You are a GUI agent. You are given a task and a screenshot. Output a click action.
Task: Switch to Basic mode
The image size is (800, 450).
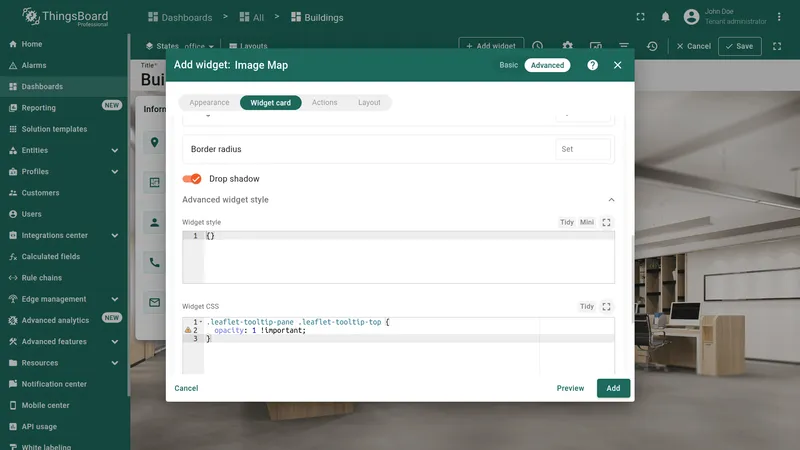tap(508, 65)
